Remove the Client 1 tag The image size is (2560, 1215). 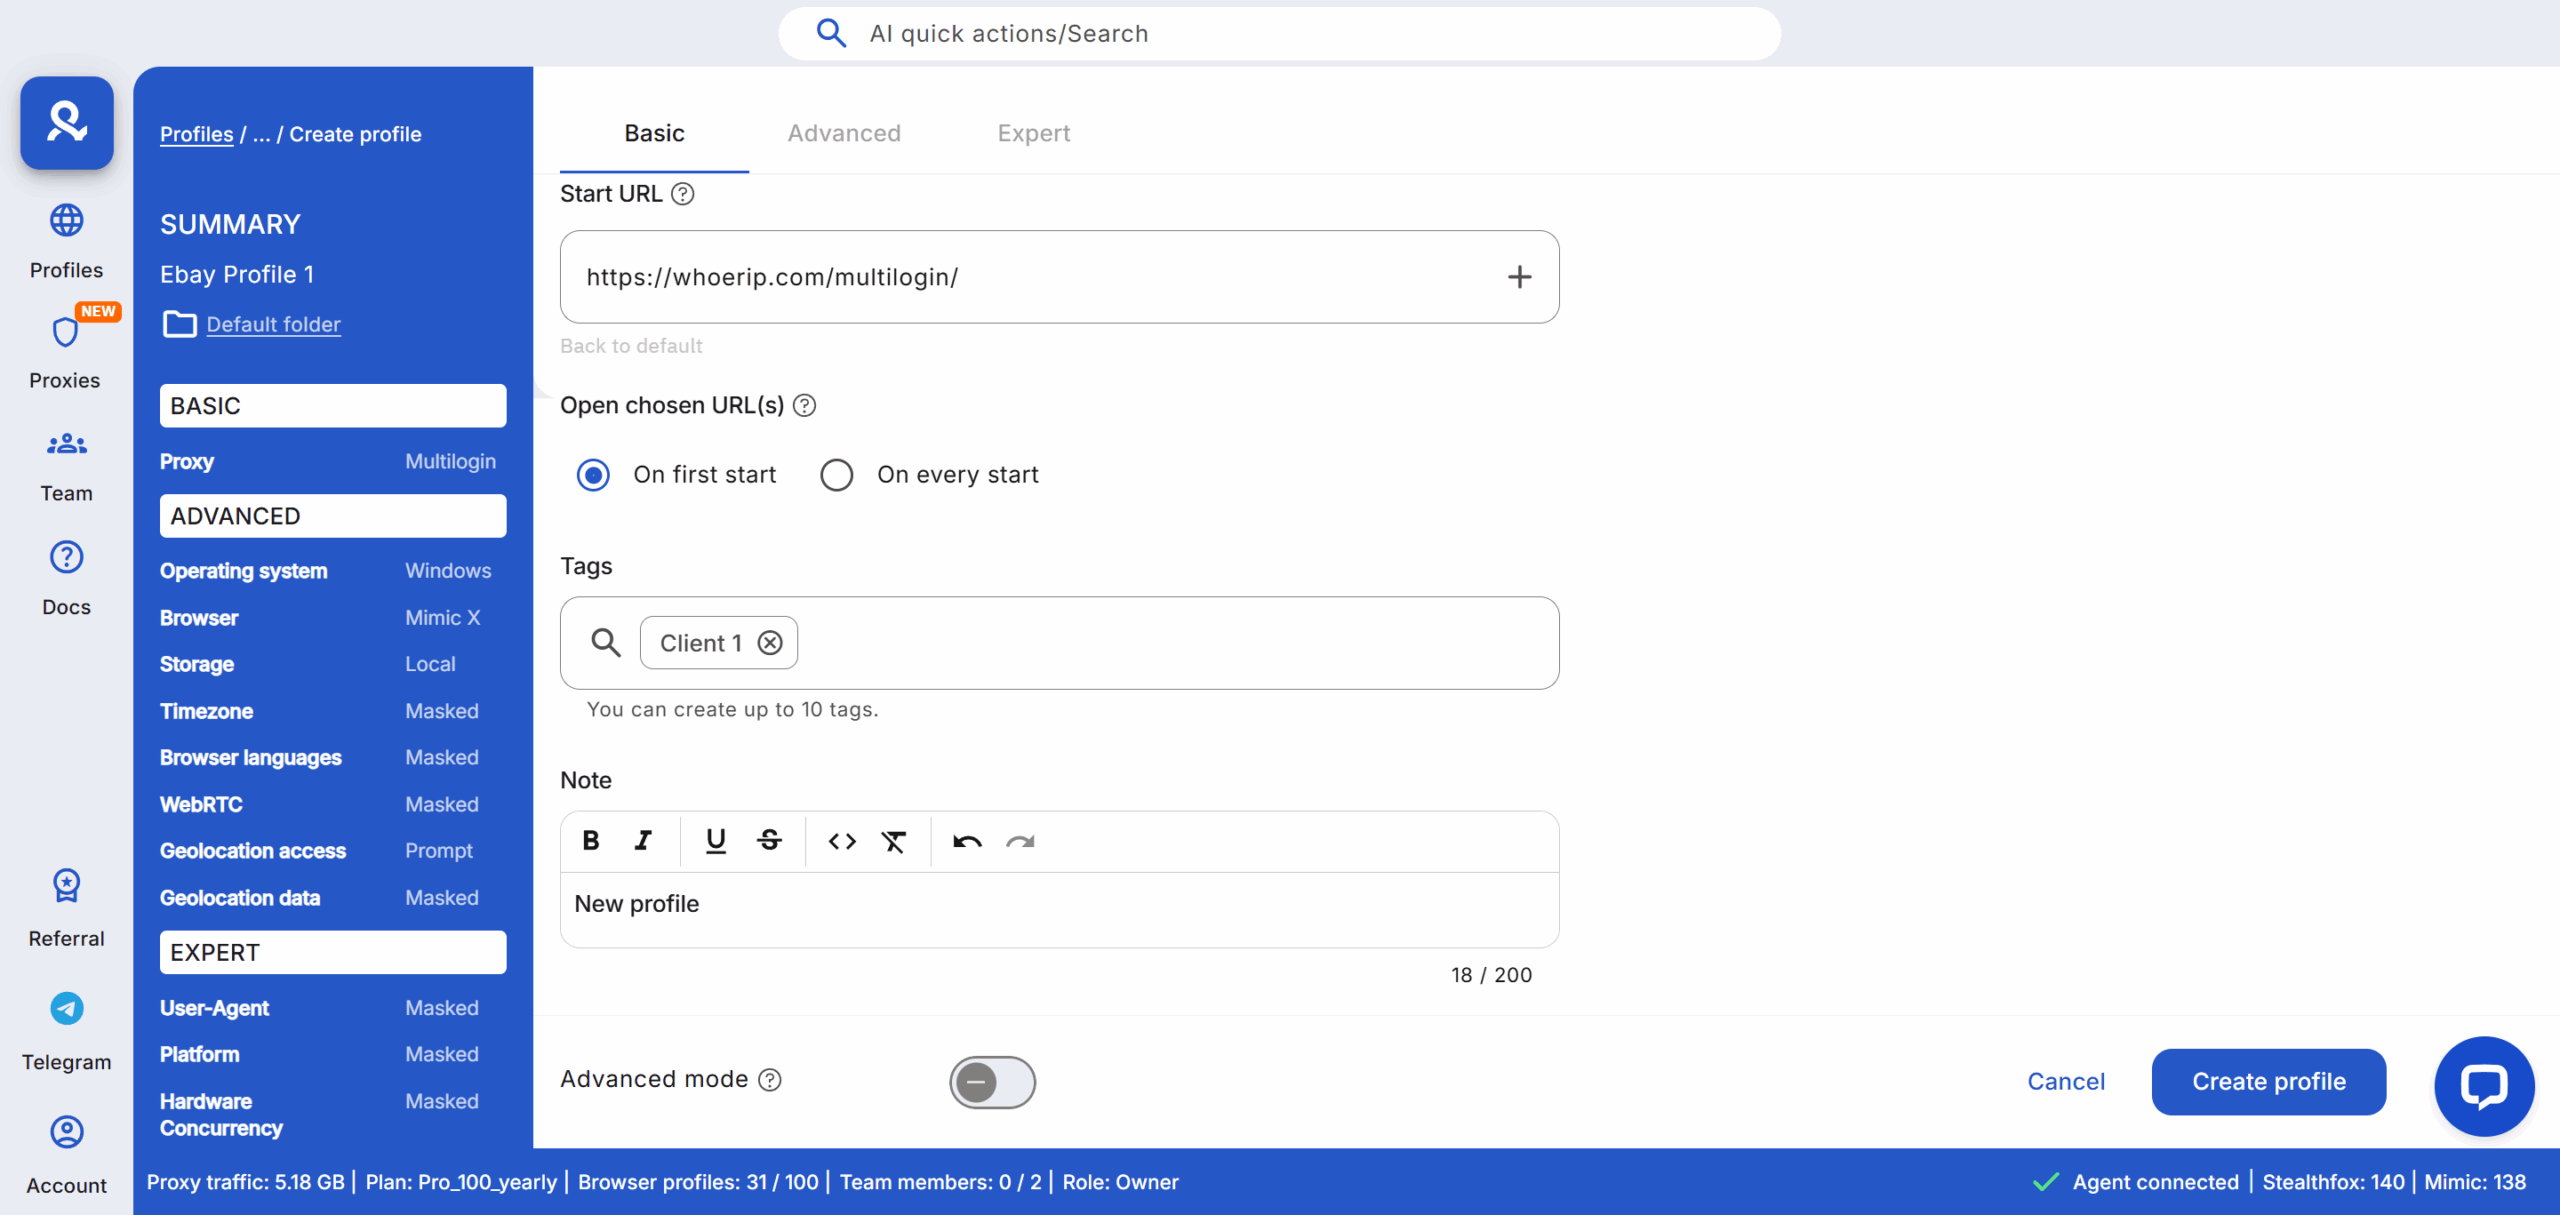pyautogui.click(x=770, y=643)
